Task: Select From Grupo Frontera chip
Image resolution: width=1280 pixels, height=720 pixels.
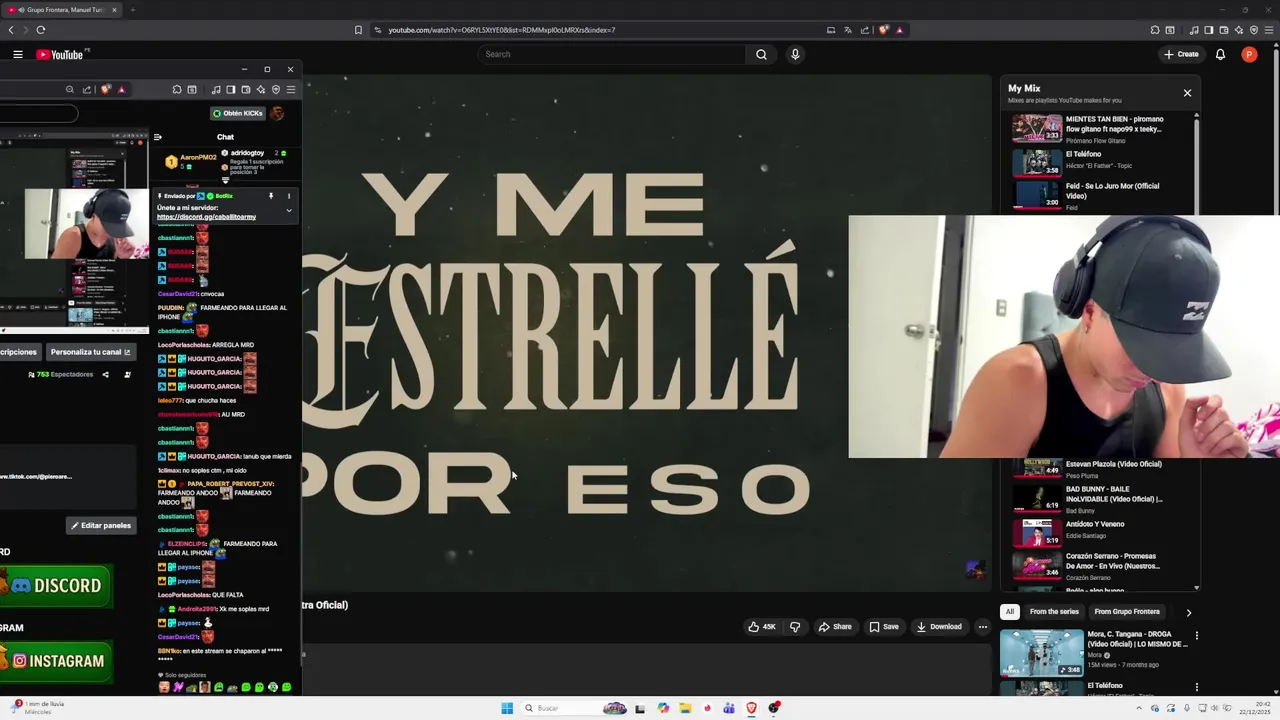Action: (1127, 612)
